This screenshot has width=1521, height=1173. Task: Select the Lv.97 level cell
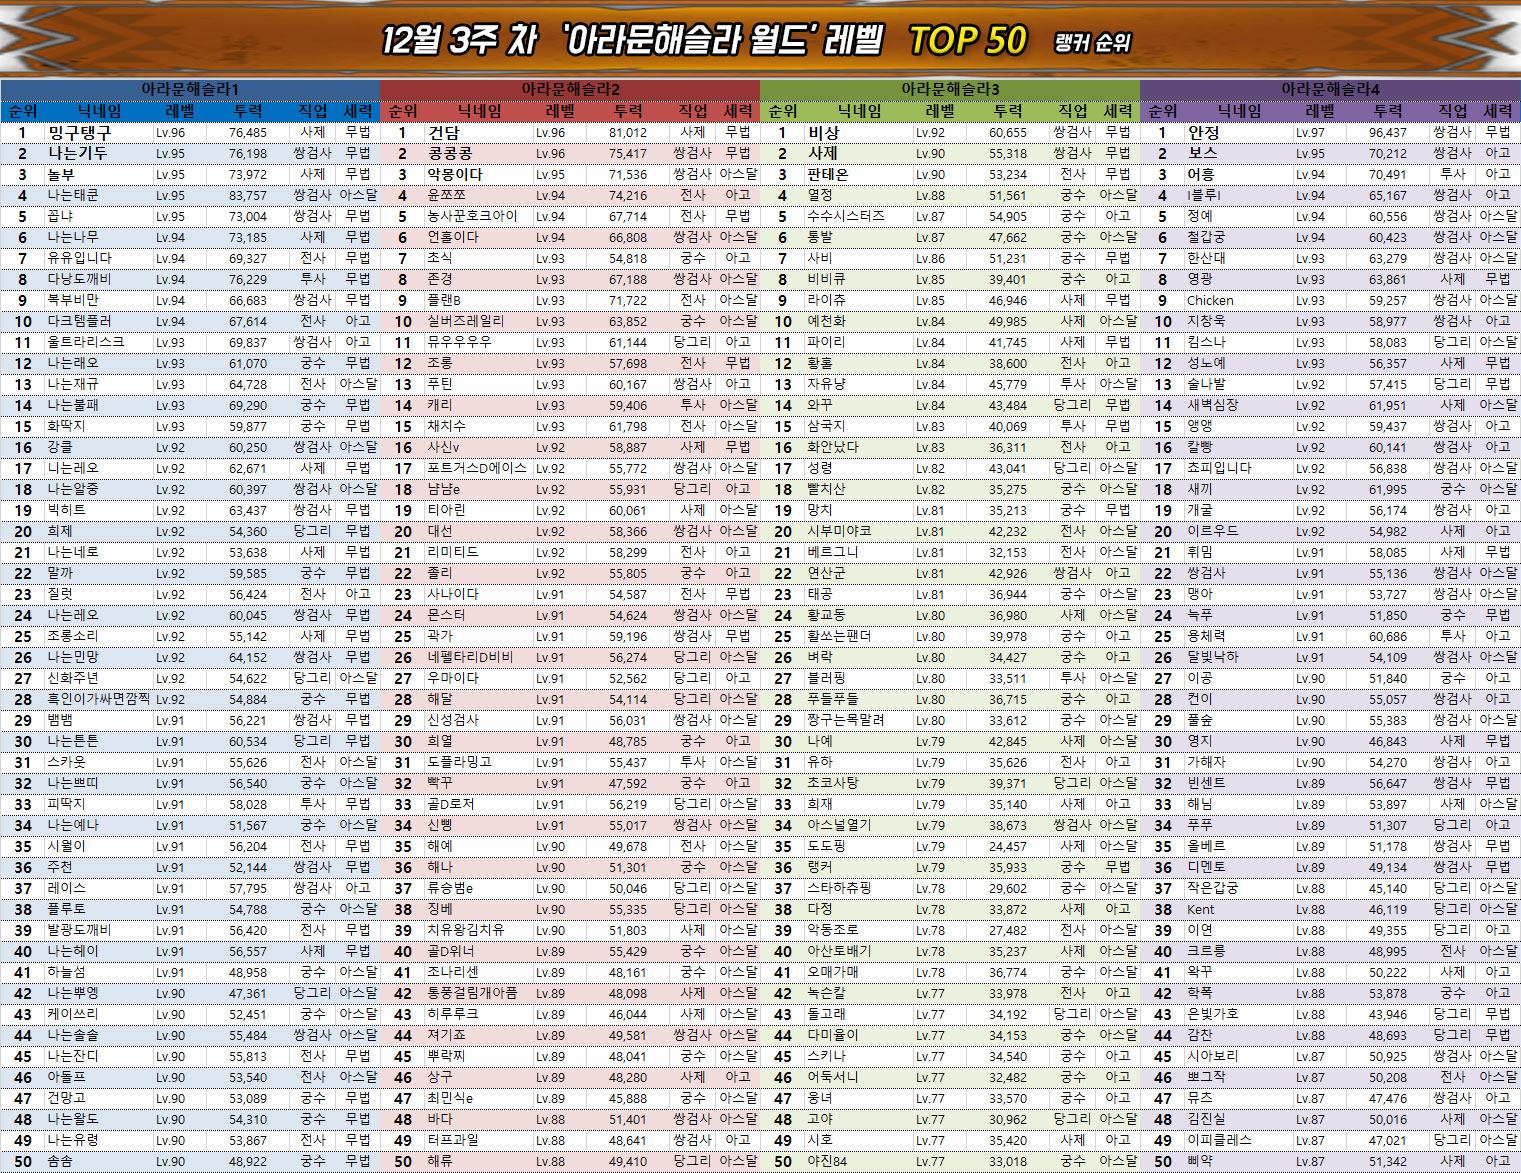pyautogui.click(x=1310, y=132)
